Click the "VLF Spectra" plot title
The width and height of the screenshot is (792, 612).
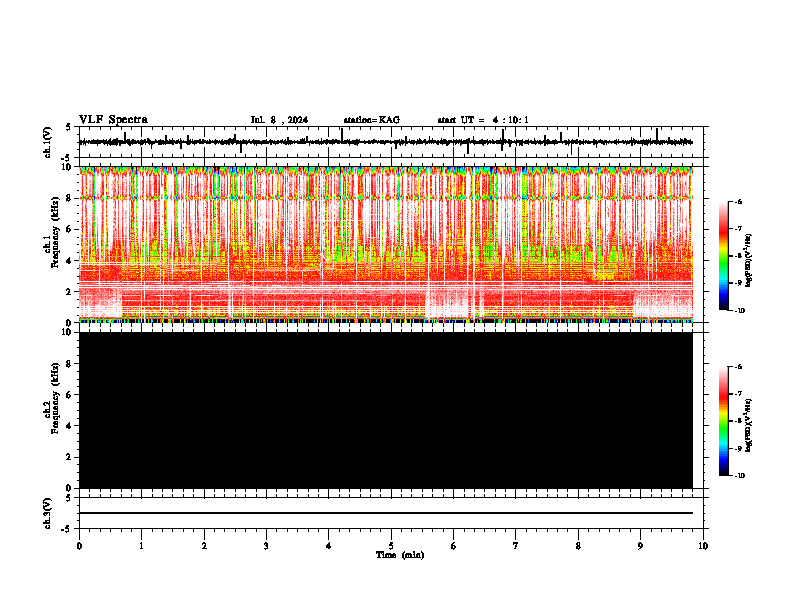(113, 120)
